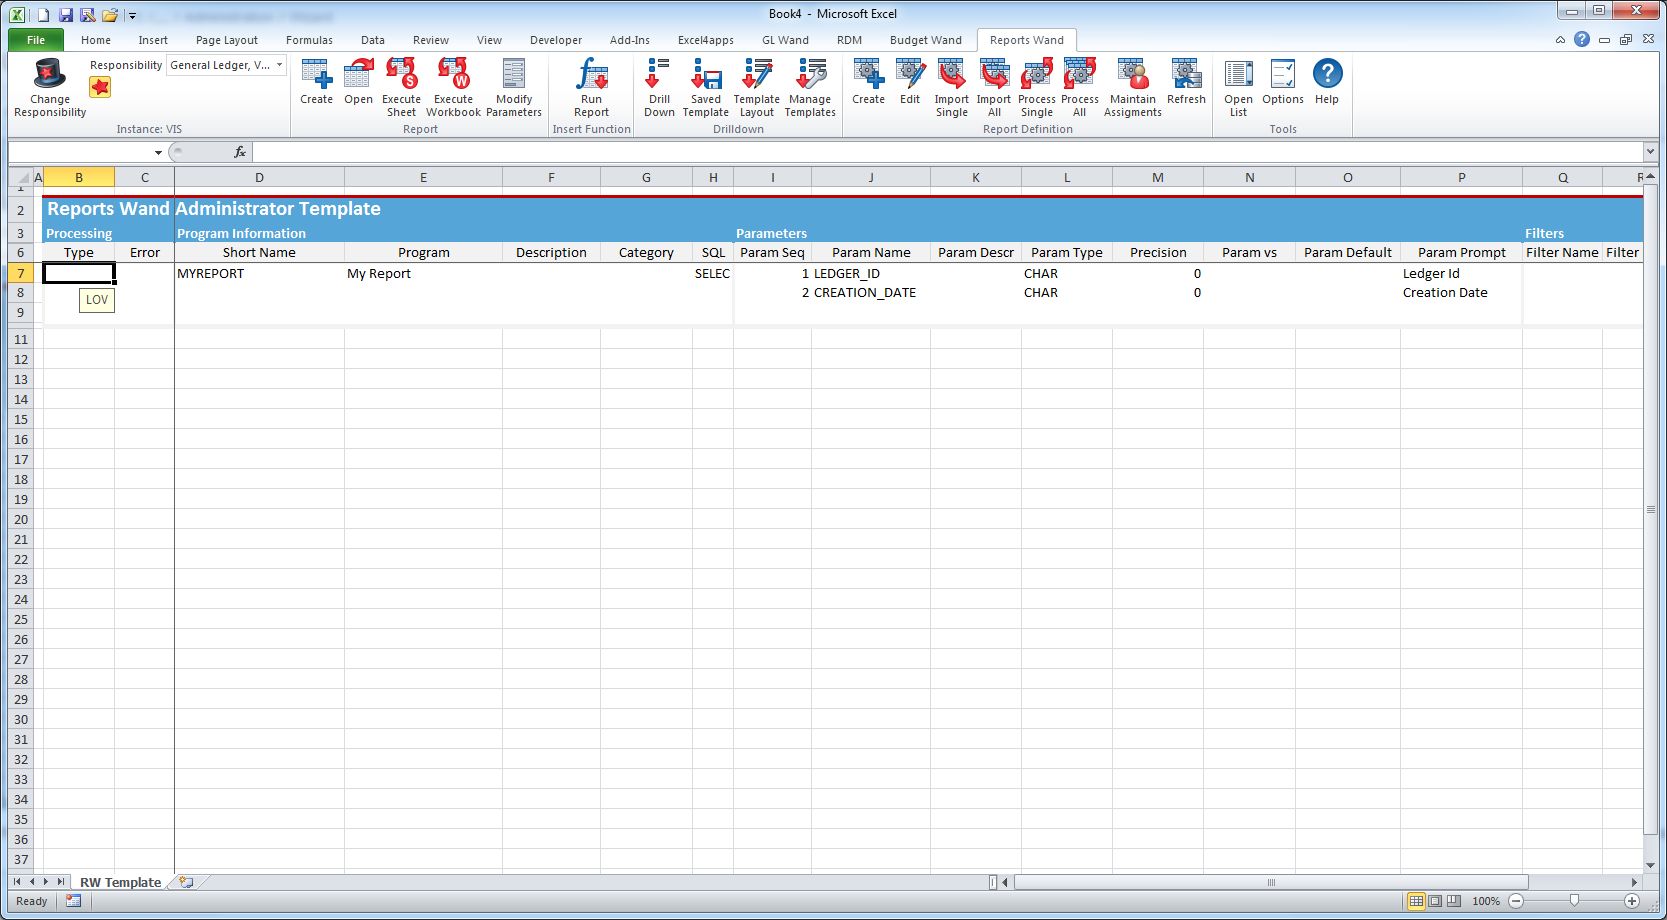Screen dimensions: 1667x920
Task: Open Saved Template
Action: tap(706, 88)
